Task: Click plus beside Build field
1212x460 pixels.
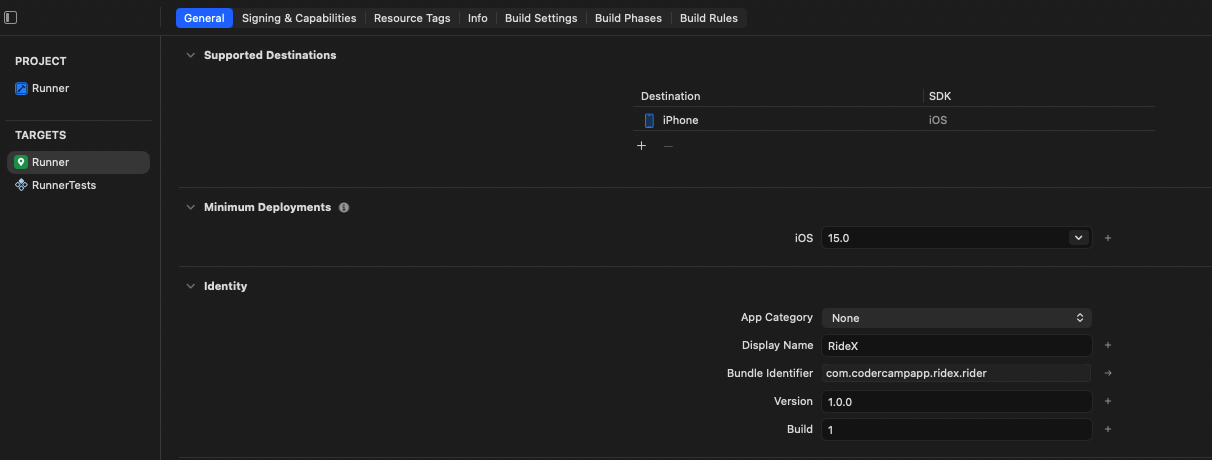Action: point(1108,429)
